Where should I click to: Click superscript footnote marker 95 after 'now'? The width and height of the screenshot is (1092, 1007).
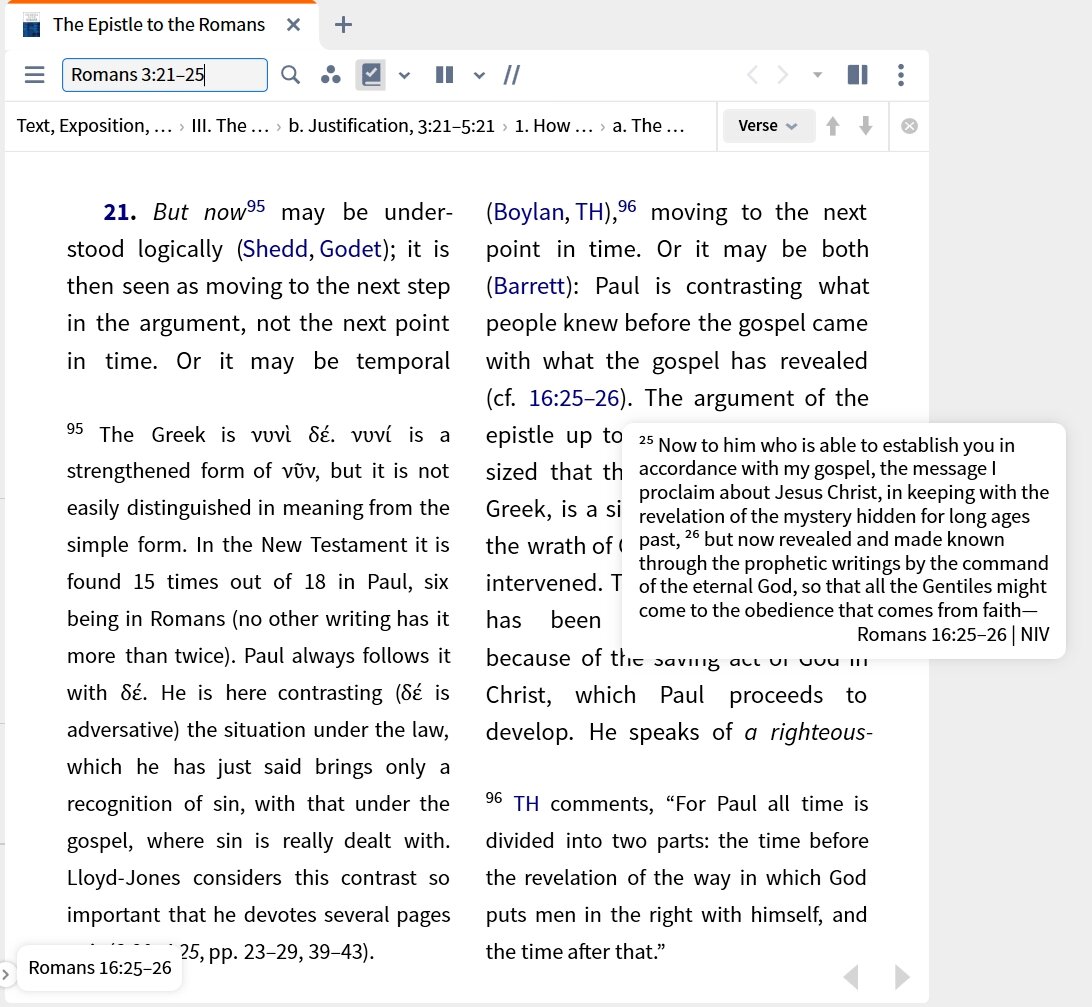pyautogui.click(x=256, y=206)
